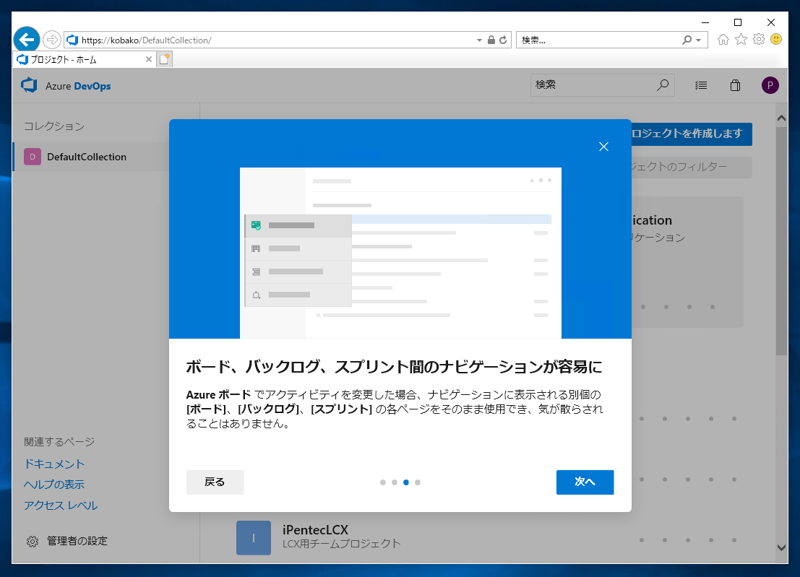Select the second page indicator dot
Screen dimensions: 800x577
click(394, 482)
